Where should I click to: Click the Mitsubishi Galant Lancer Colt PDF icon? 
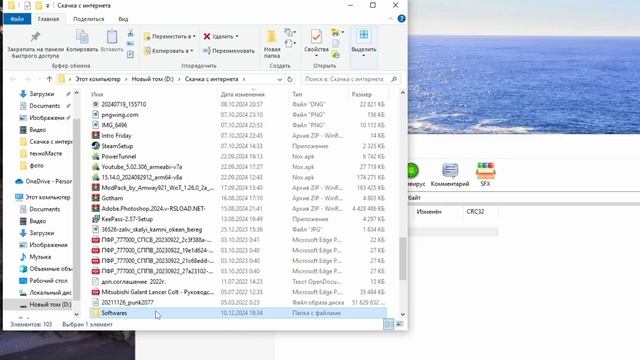point(96,292)
